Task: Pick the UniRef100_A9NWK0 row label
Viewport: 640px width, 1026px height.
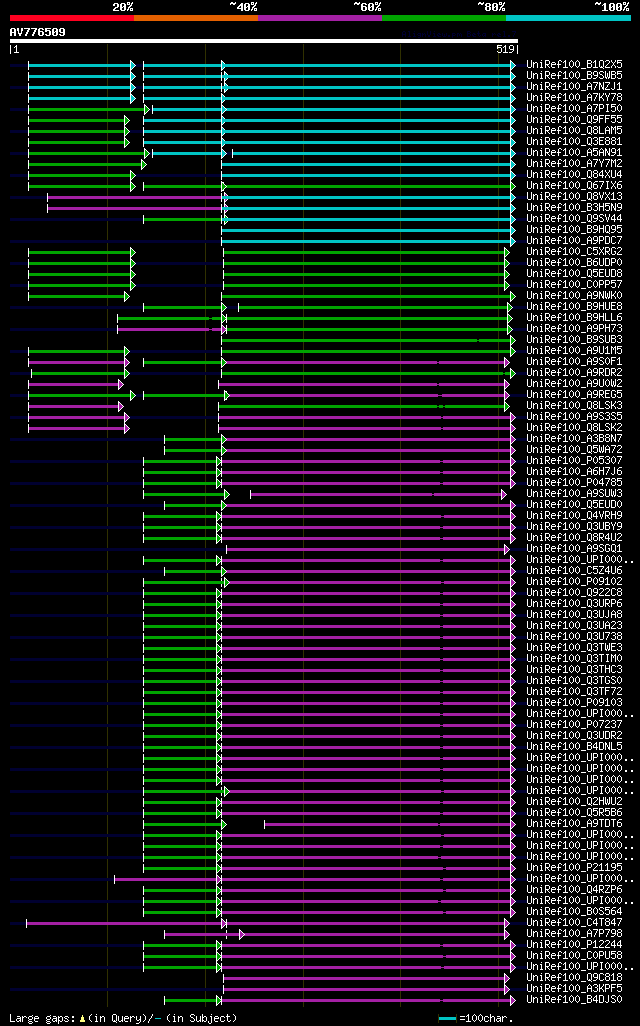Action: (575, 296)
